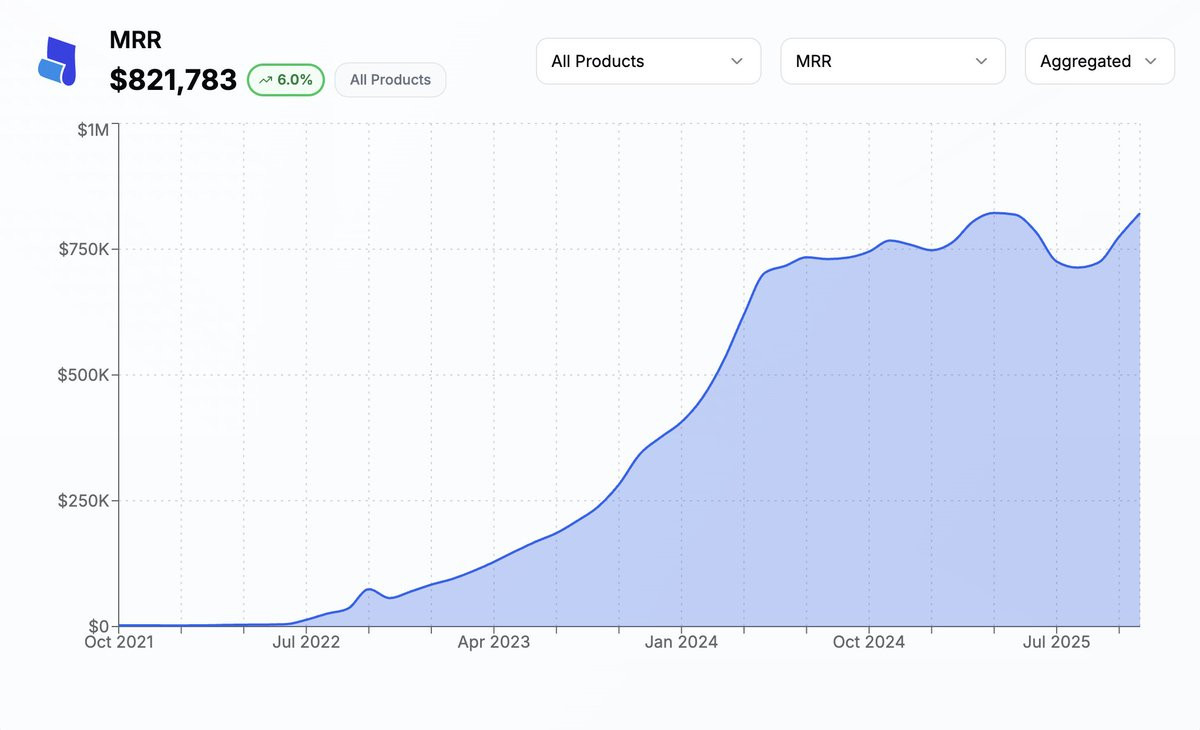Click the $500K y-axis label
Screen dimensions: 1200x730
pyautogui.click(x=85, y=375)
